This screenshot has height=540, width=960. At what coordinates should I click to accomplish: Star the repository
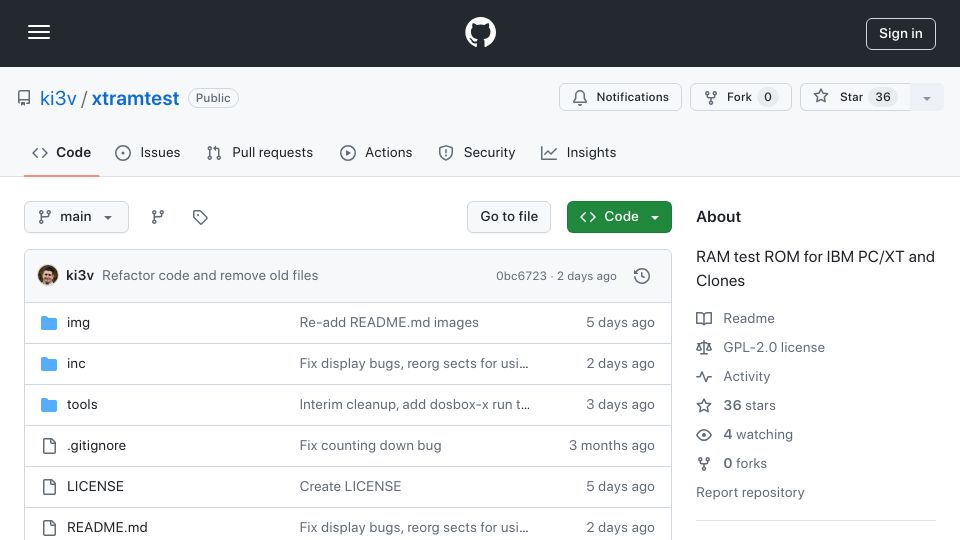click(855, 97)
